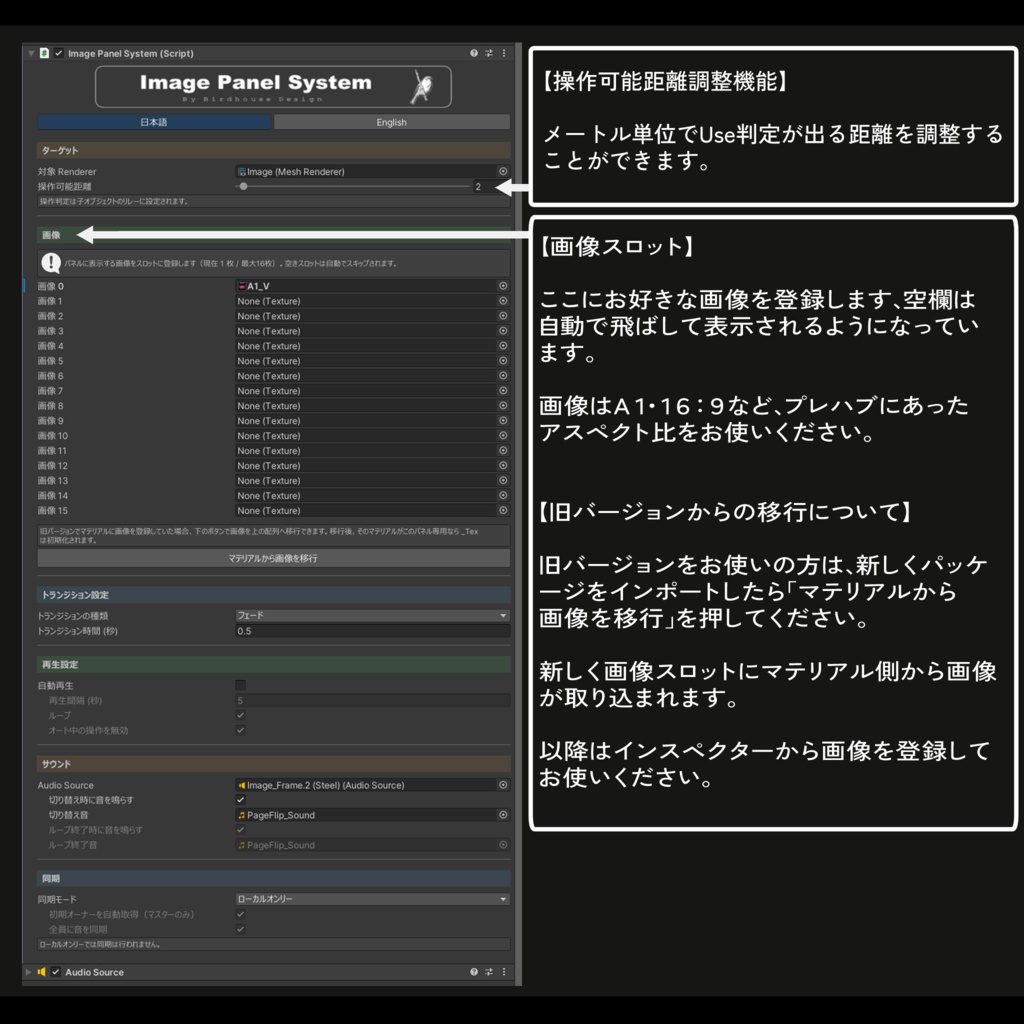
Task: Enable the 自動再生 checkbox
Action: 240,685
